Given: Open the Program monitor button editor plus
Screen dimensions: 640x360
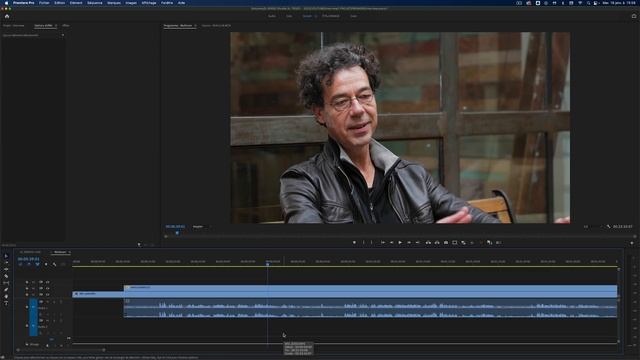Looking at the screenshot, I should (x=632, y=243).
